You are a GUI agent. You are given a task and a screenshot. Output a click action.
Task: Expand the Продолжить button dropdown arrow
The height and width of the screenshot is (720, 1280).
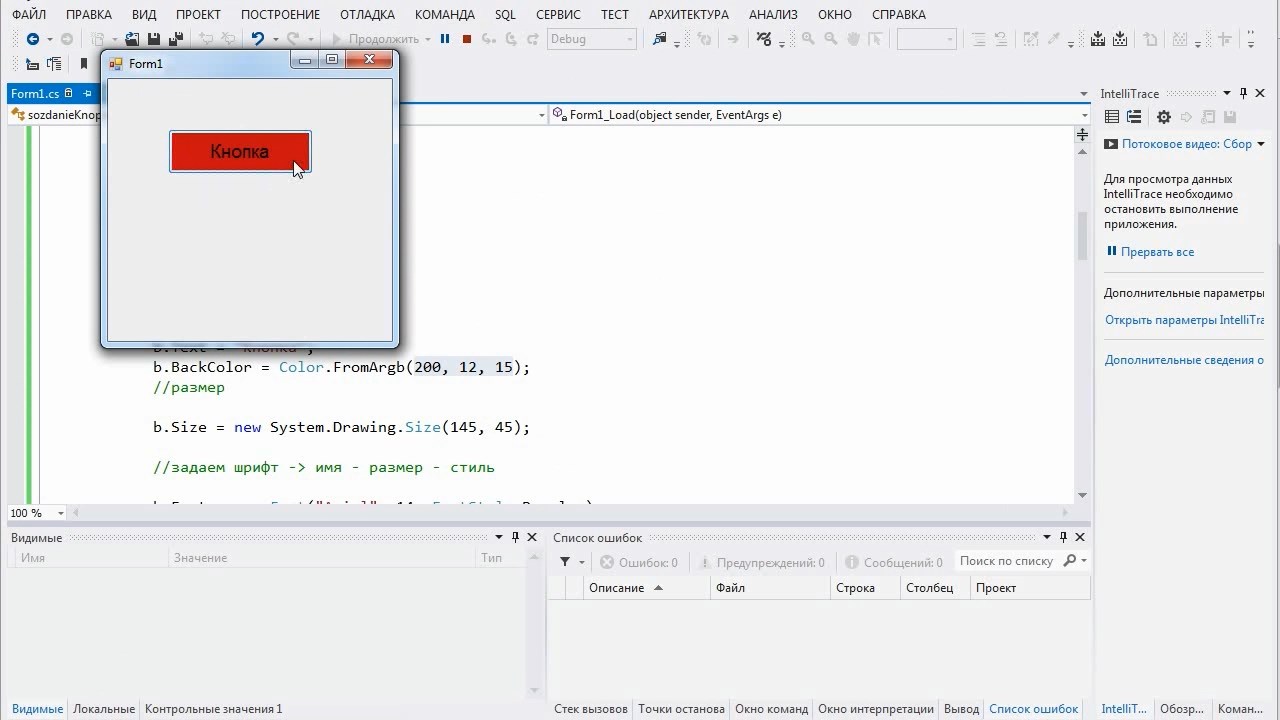pos(428,39)
